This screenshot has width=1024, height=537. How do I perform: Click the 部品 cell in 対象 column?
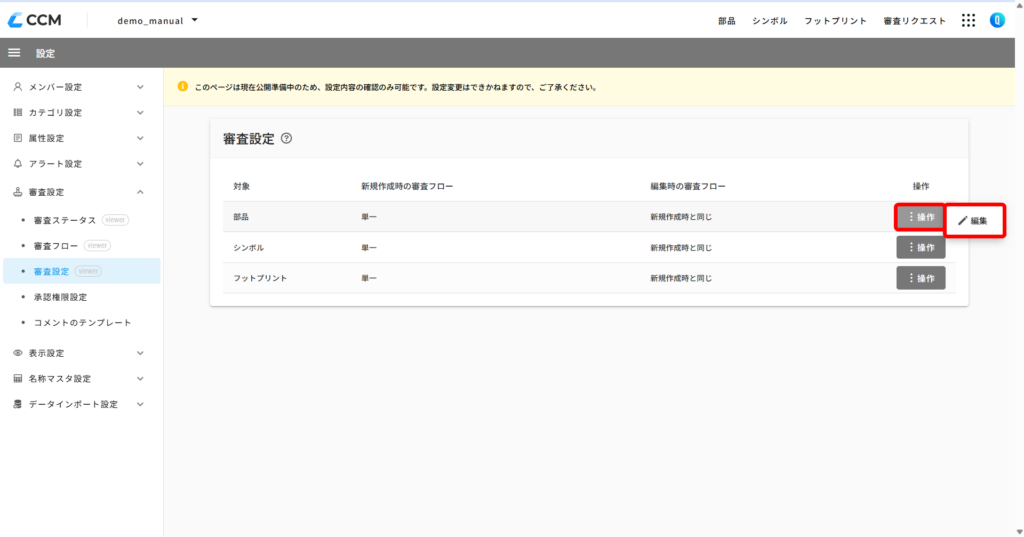(x=241, y=217)
